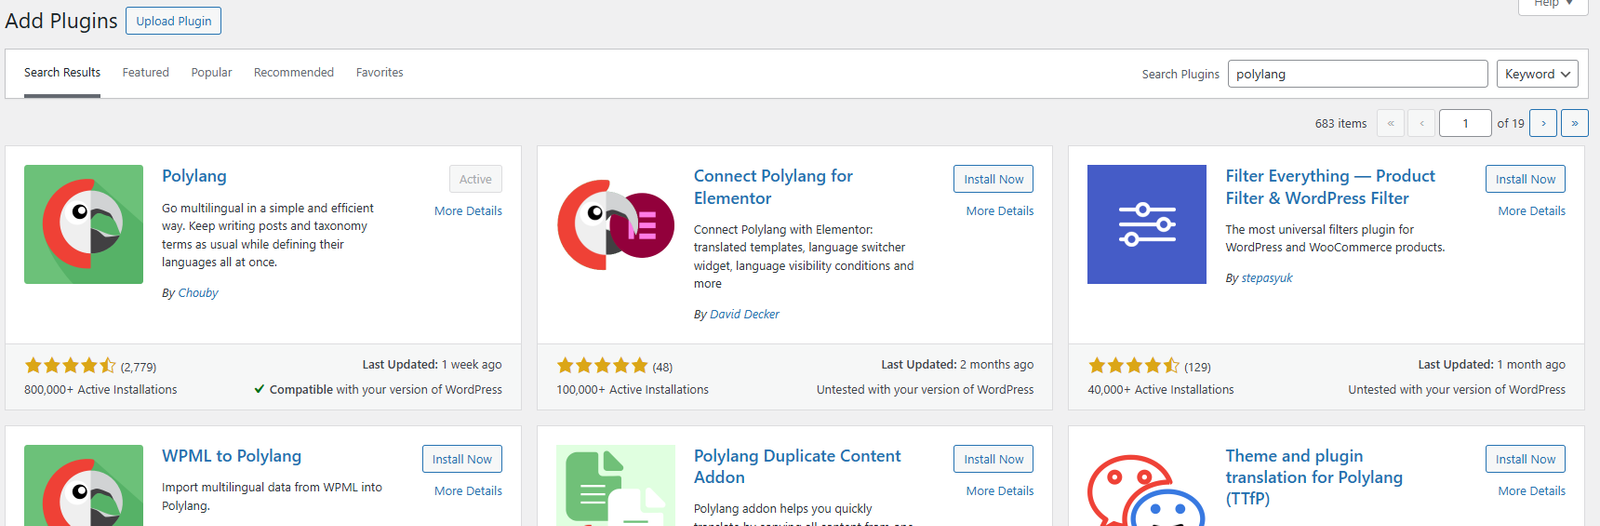The width and height of the screenshot is (1600, 526).
Task: Click the disabled previous page arrow
Action: click(x=1422, y=123)
